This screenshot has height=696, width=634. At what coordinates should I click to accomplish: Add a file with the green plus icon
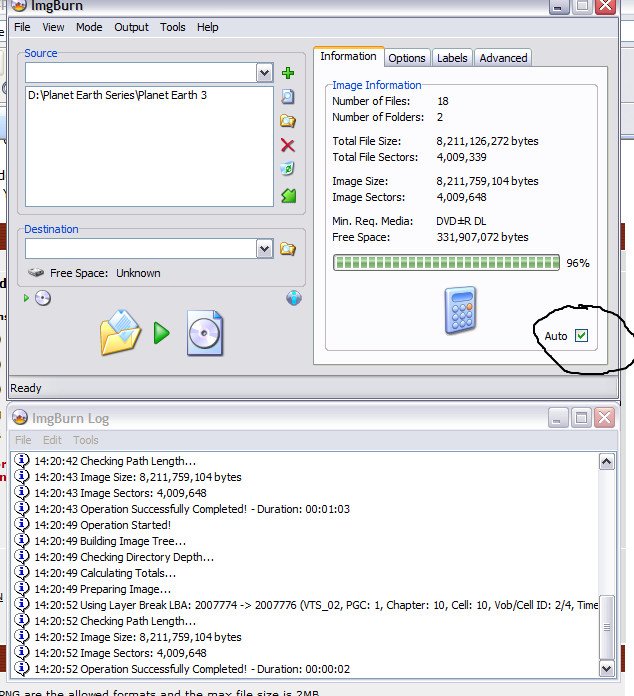(x=288, y=73)
